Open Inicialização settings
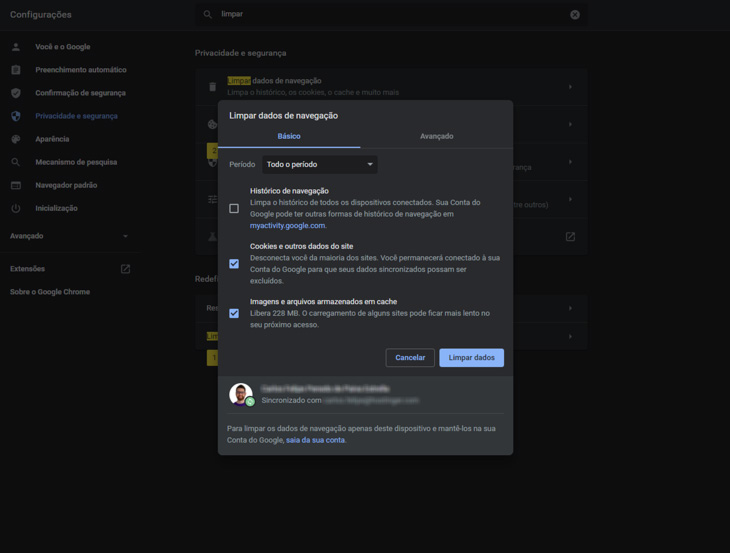 pyautogui.click(x=56, y=208)
